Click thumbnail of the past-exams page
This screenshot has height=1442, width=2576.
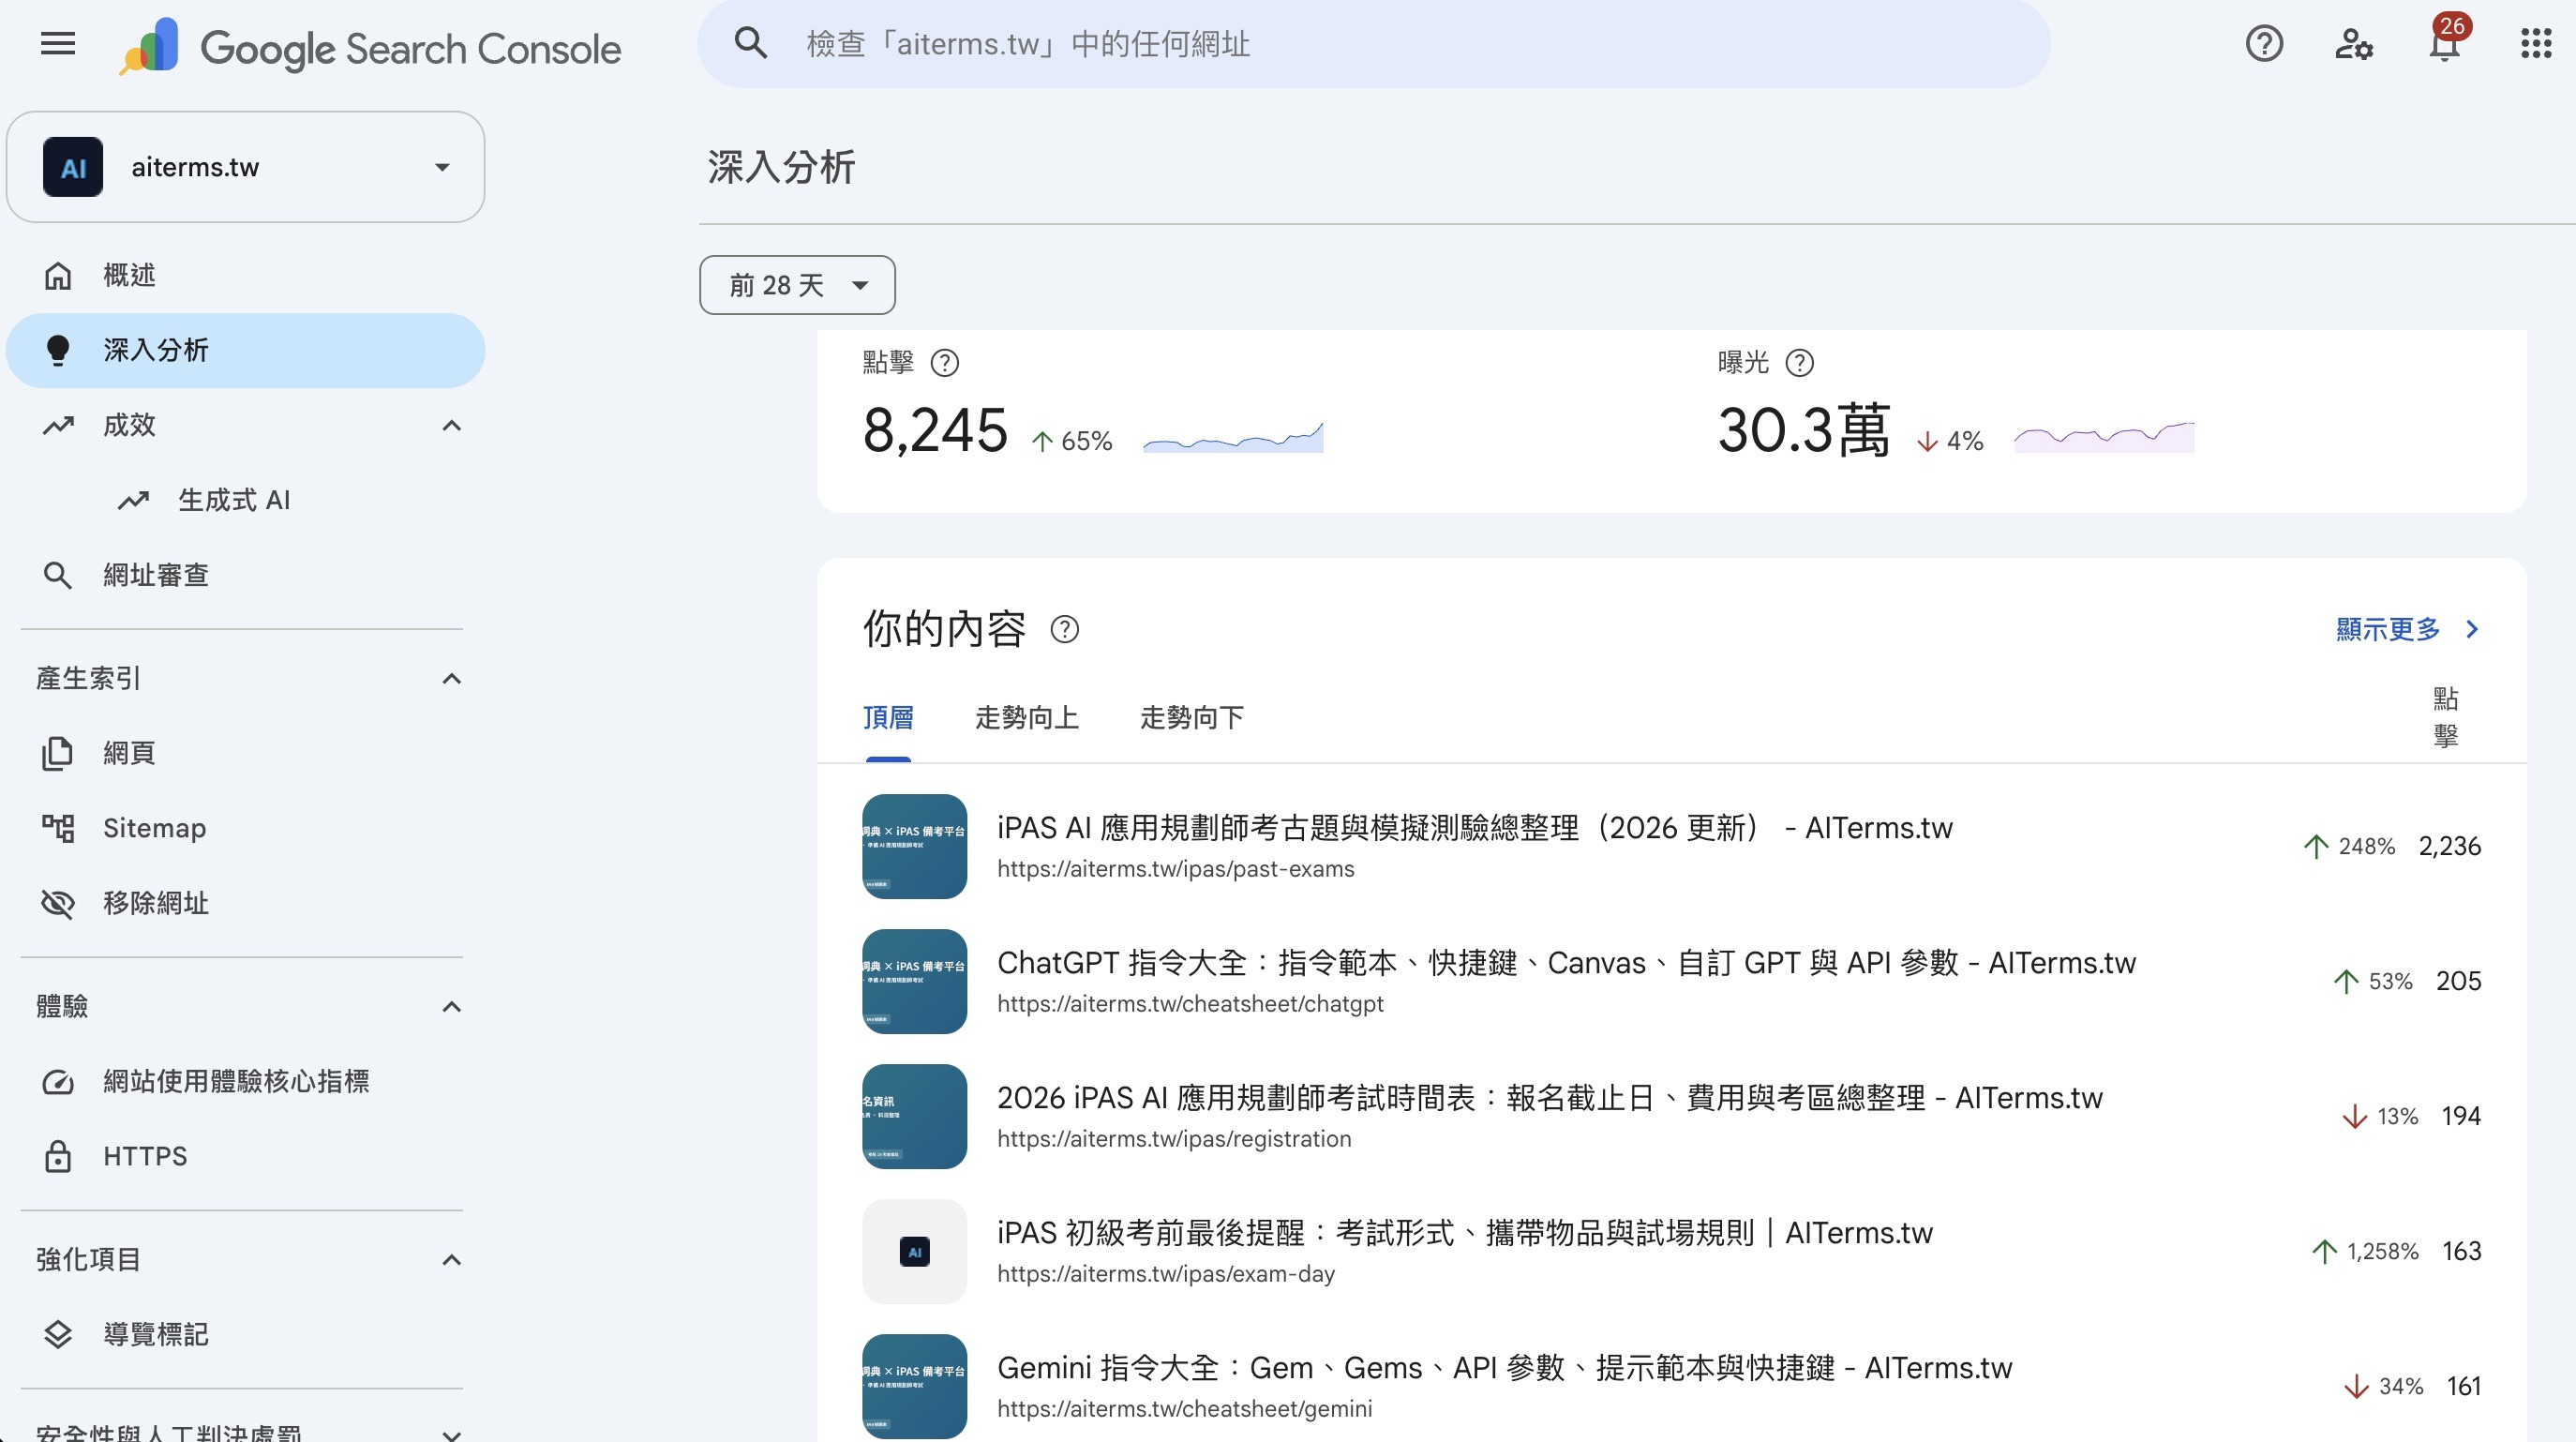(914, 846)
